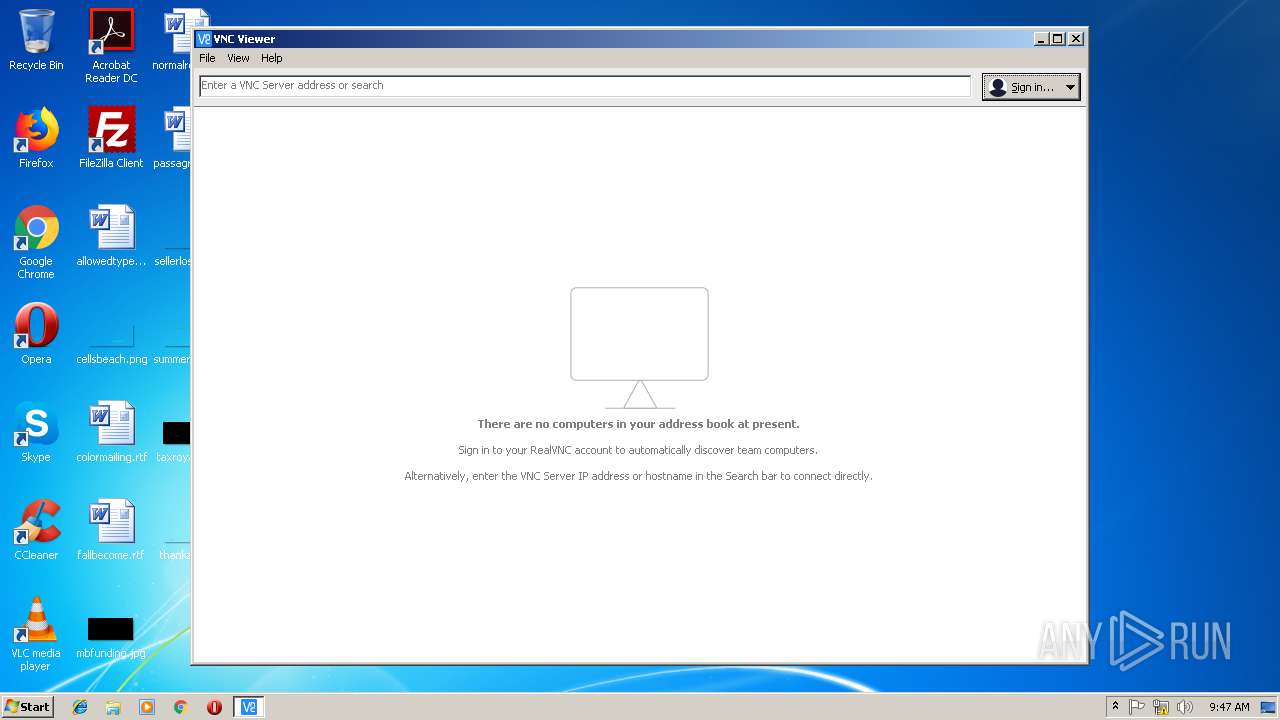The height and width of the screenshot is (720, 1280).
Task: Open the network tray icon
Action: (1161, 707)
